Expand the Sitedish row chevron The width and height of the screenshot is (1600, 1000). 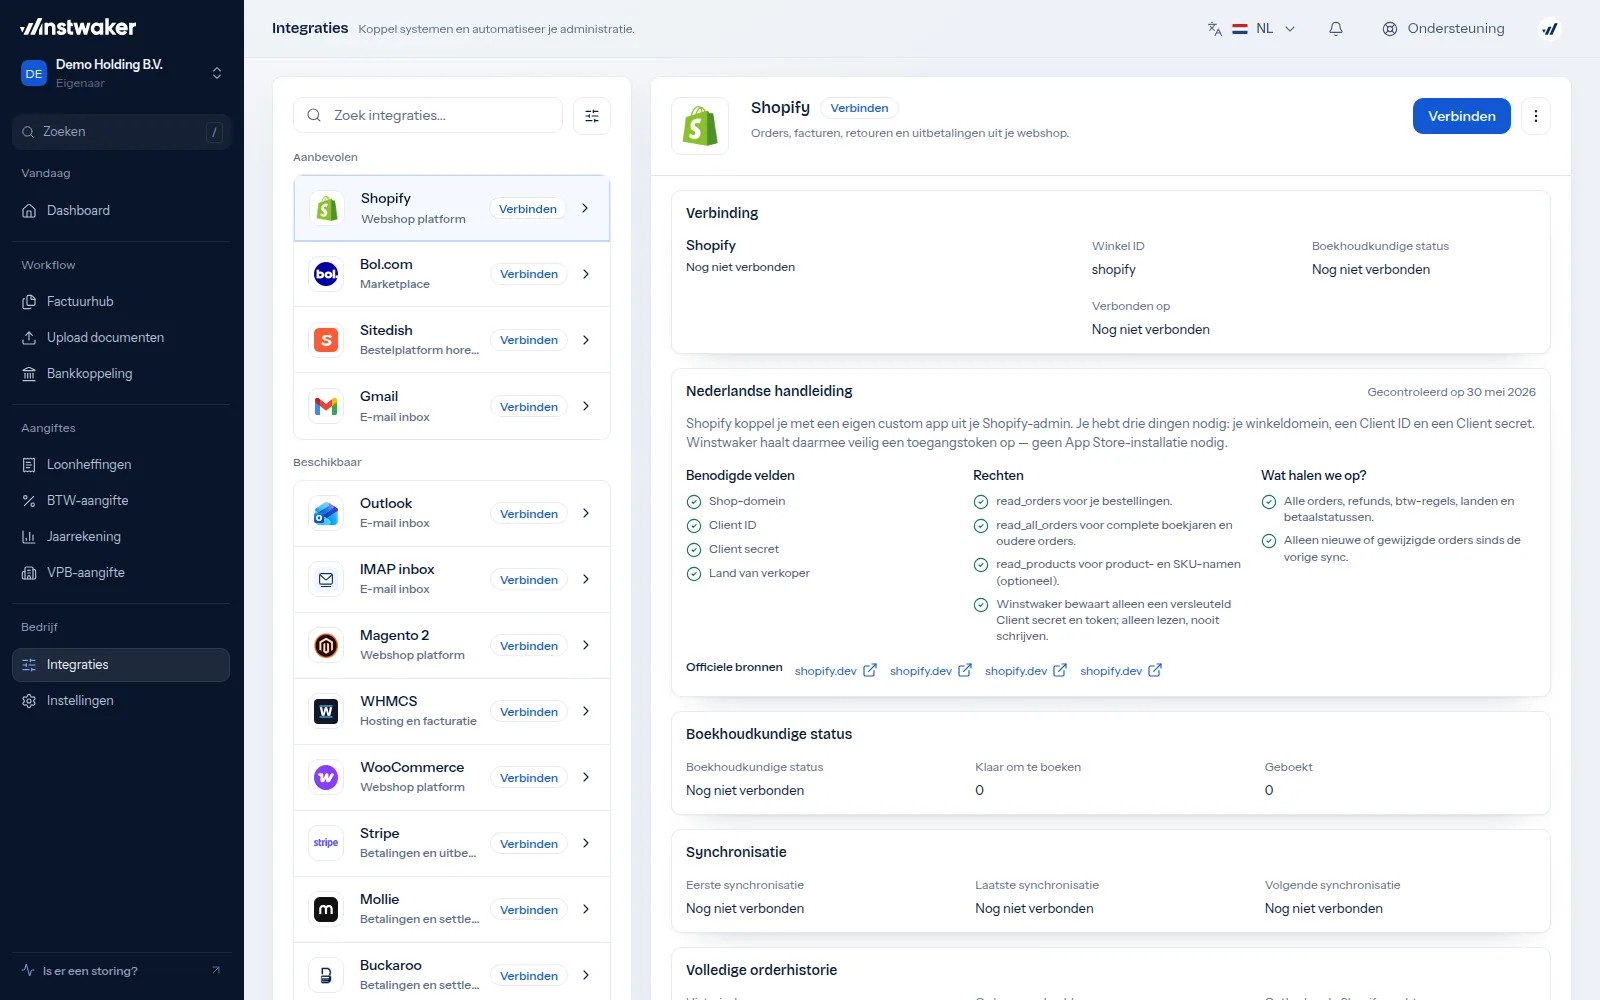tap(585, 340)
